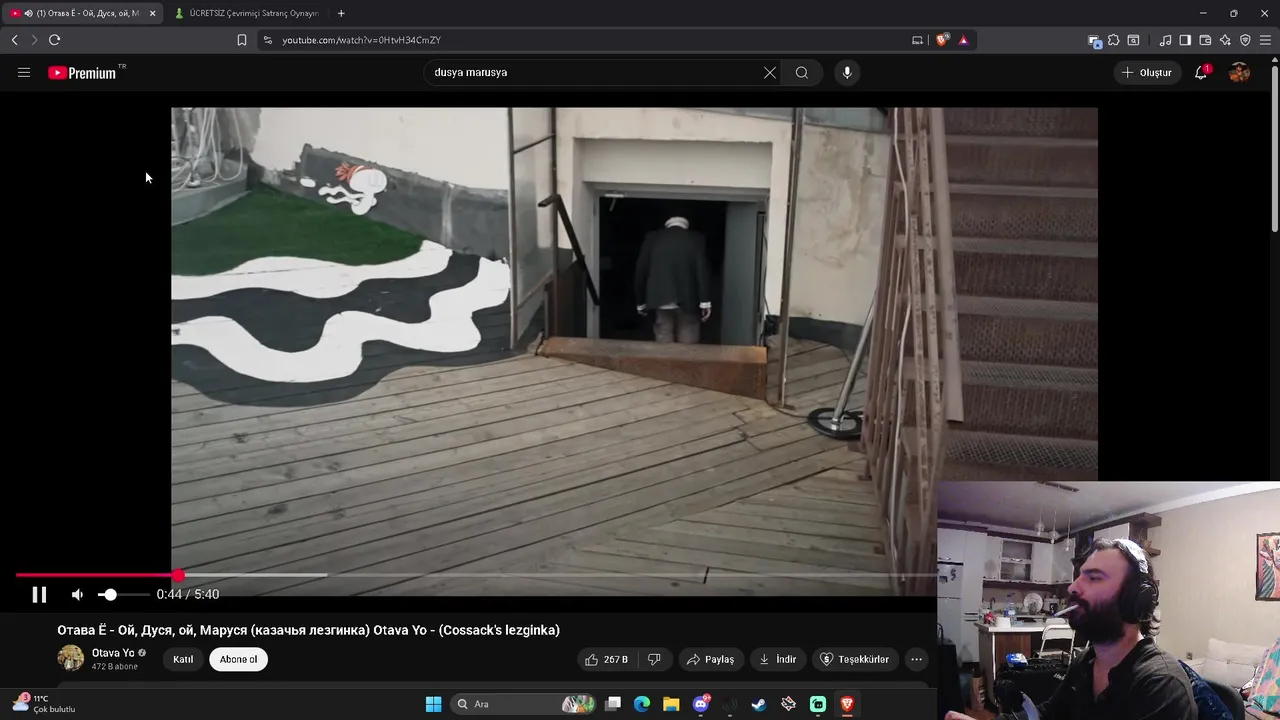The height and width of the screenshot is (720, 1280).
Task: Go back with the browser back arrow
Action: click(x=15, y=40)
